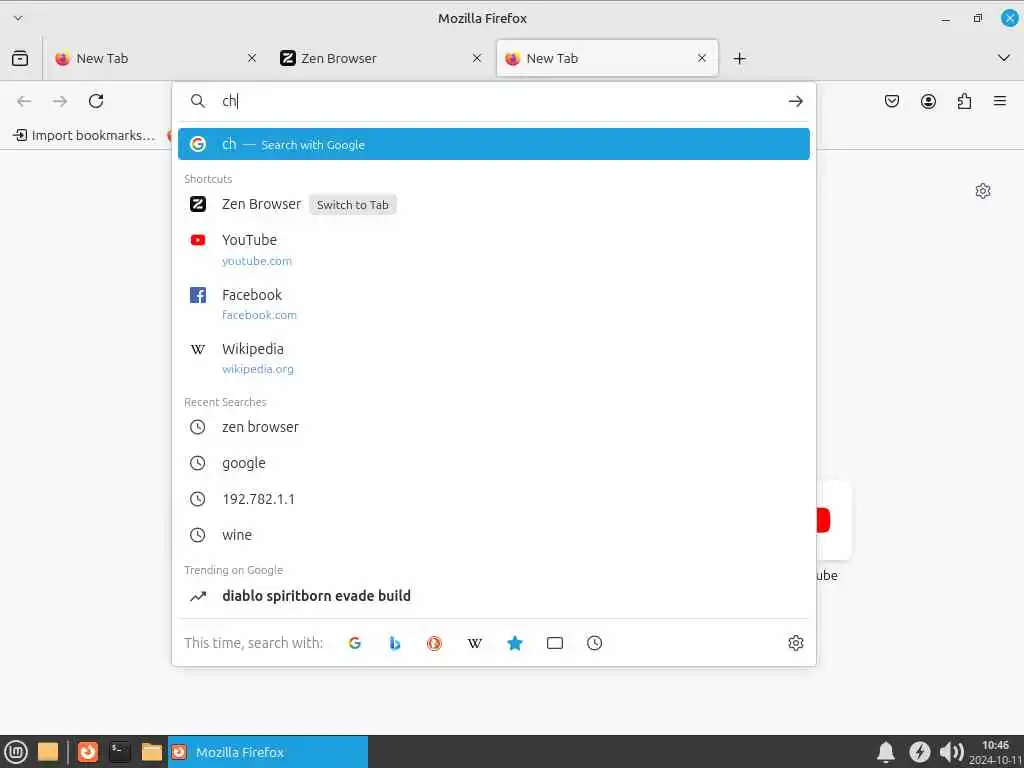Close the Zen Browser tab
Image resolution: width=1024 pixels, height=768 pixels.
point(477,58)
